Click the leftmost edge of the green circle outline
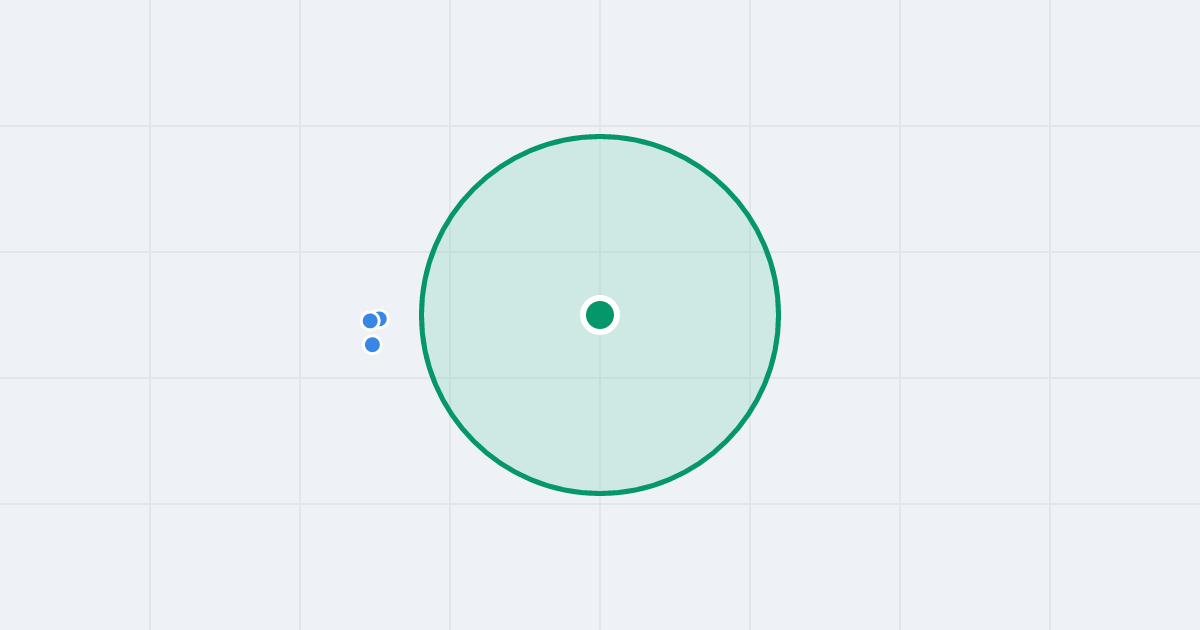 [x=421, y=315]
